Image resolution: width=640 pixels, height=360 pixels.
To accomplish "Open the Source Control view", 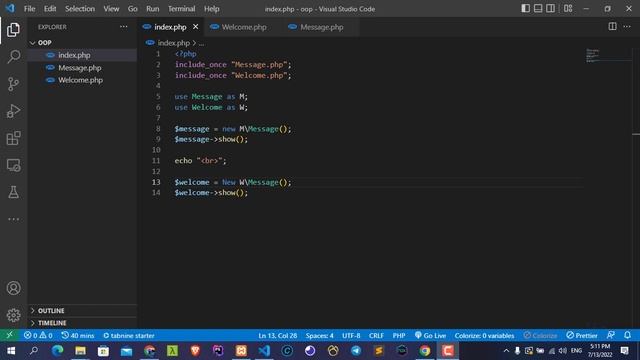I will pyautogui.click(x=13, y=84).
